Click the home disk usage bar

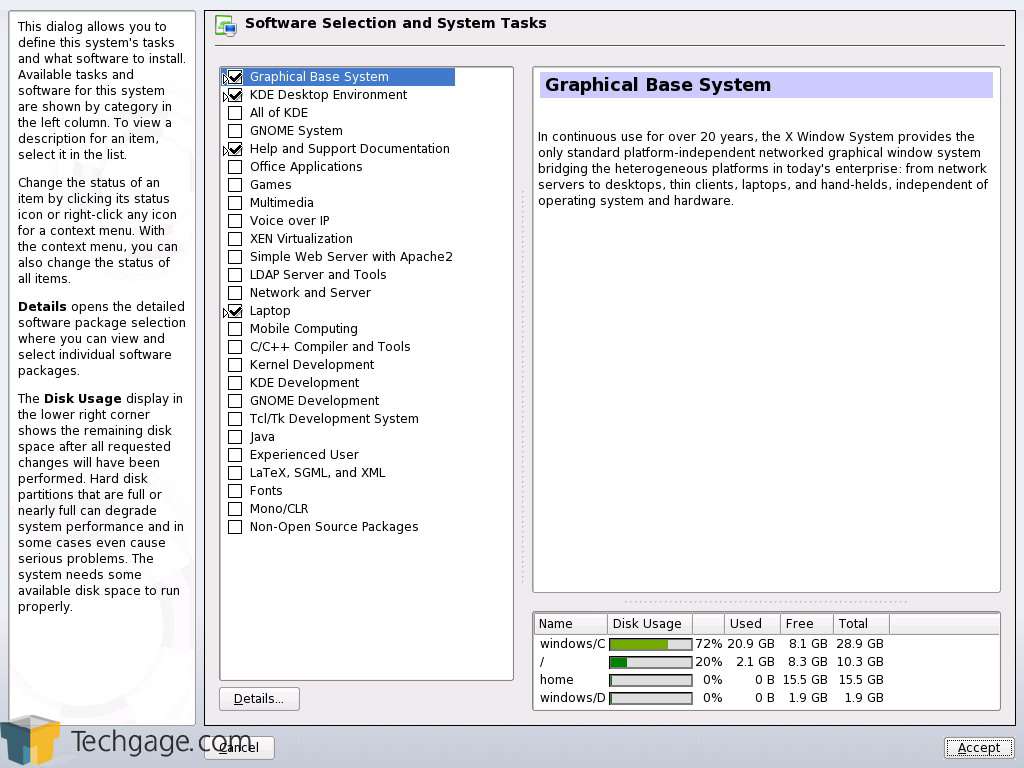point(650,680)
